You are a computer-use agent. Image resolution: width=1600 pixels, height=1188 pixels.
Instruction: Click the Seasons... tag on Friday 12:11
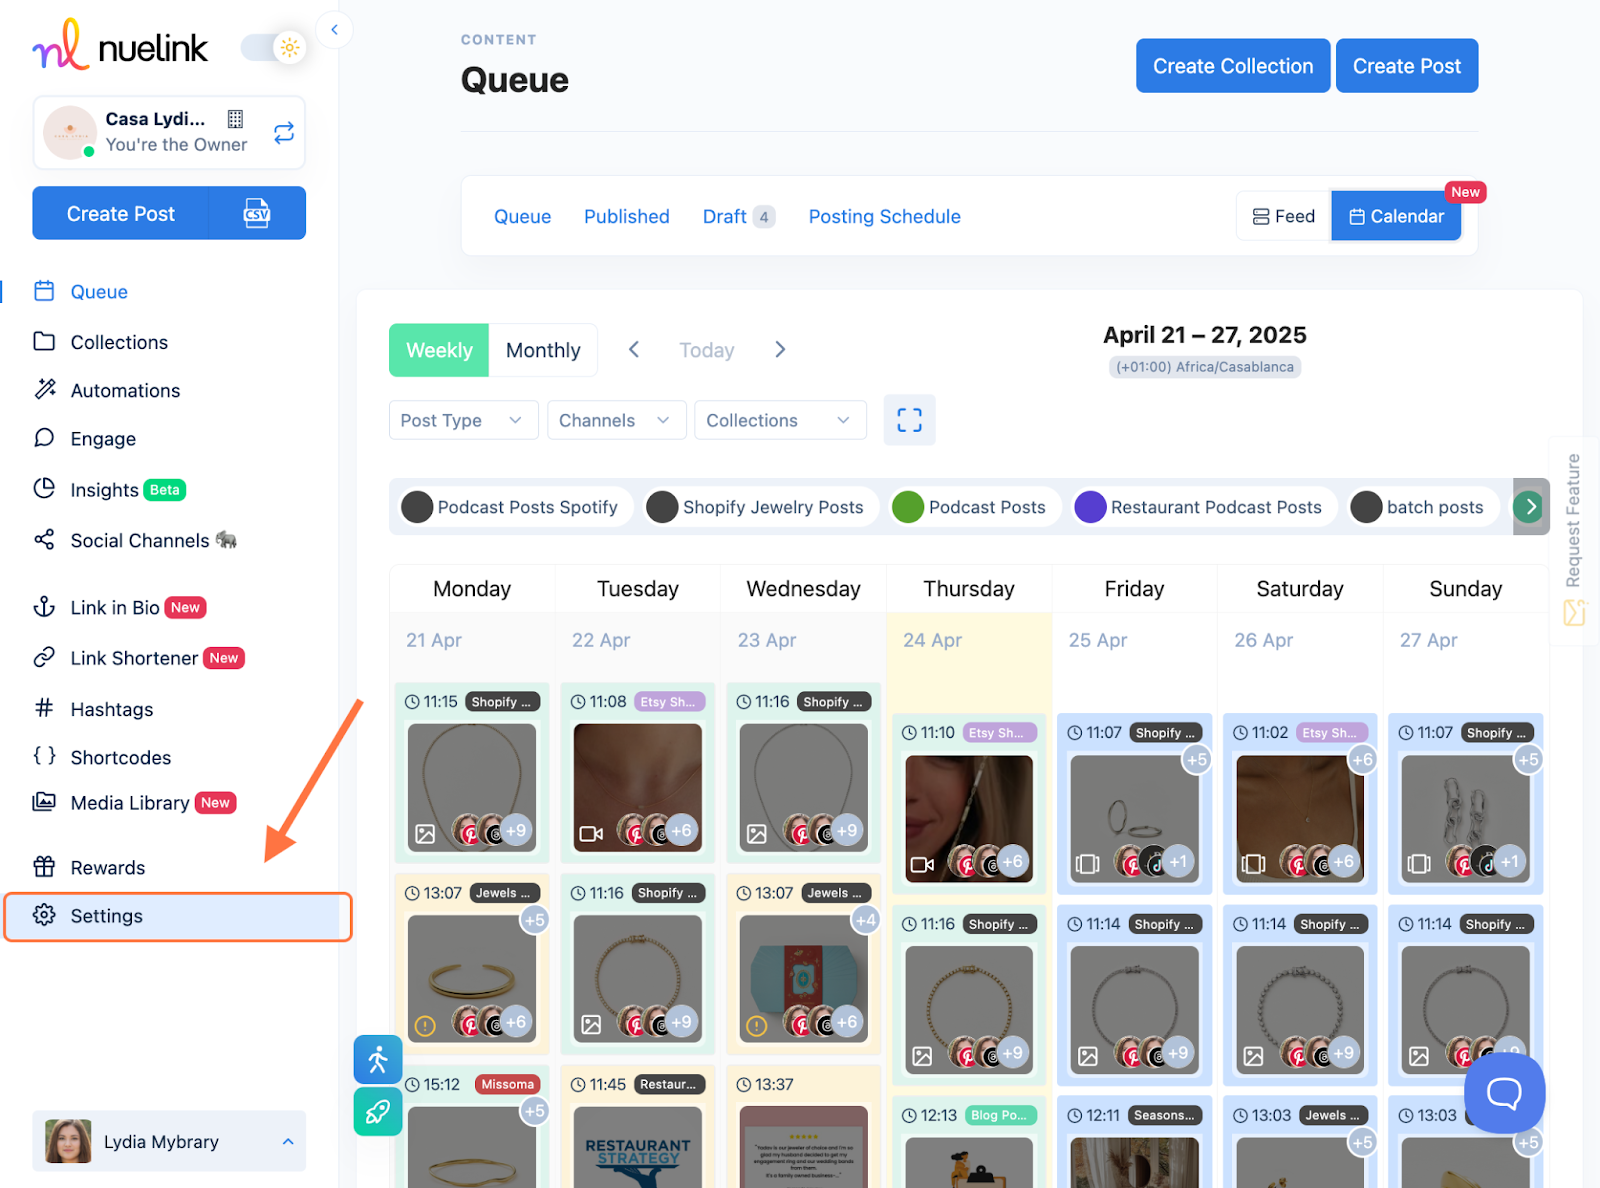coord(1164,1115)
